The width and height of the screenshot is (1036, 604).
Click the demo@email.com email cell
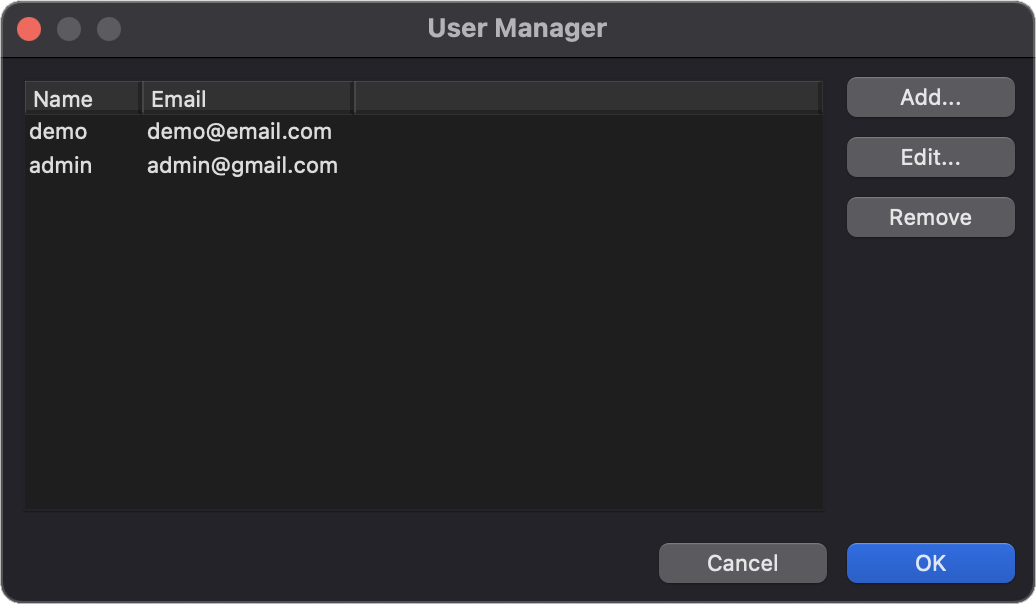pos(239,131)
